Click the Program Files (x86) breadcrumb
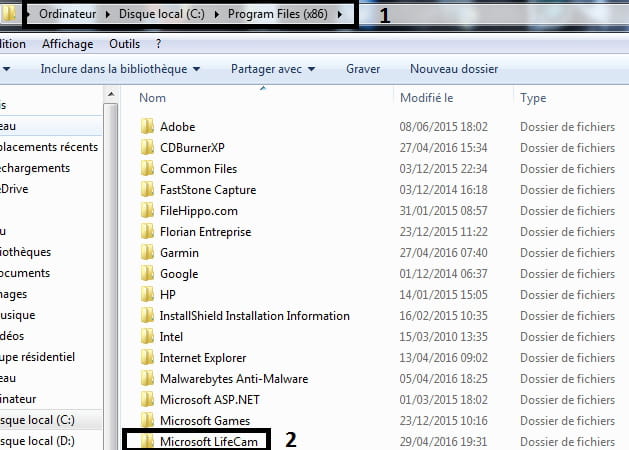The width and height of the screenshot is (629, 450). 278,14
